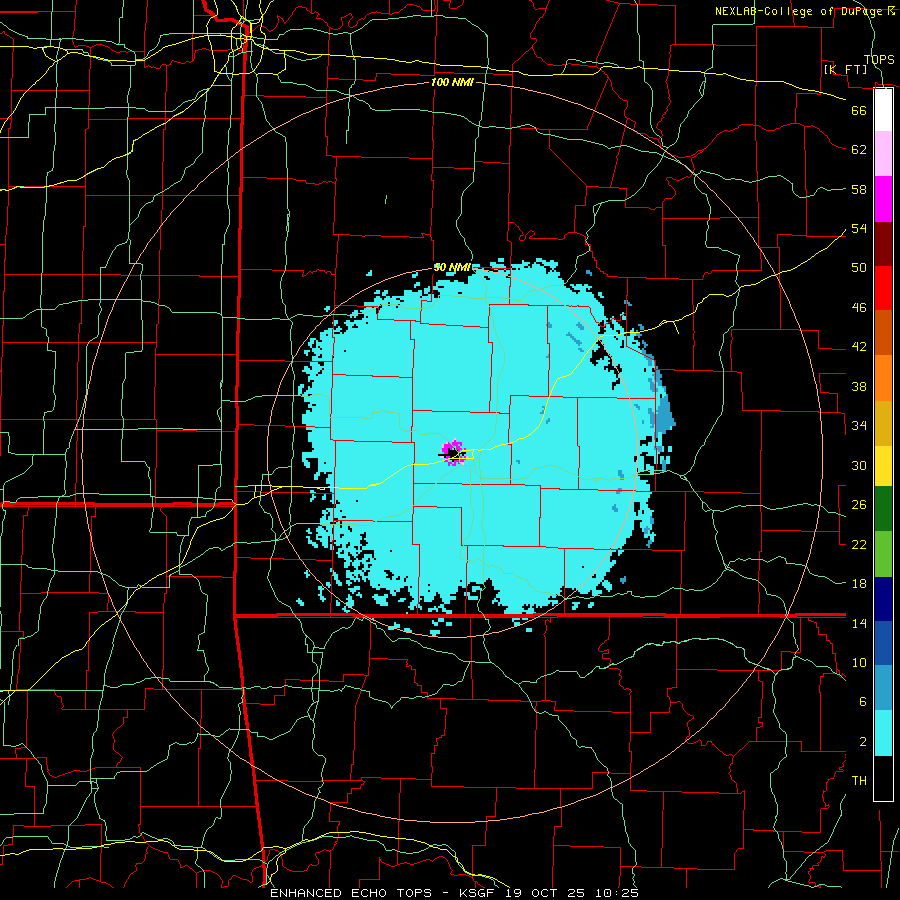Click the [K FT] units label
Image resolution: width=900 pixels, height=900 pixels.
coord(845,69)
